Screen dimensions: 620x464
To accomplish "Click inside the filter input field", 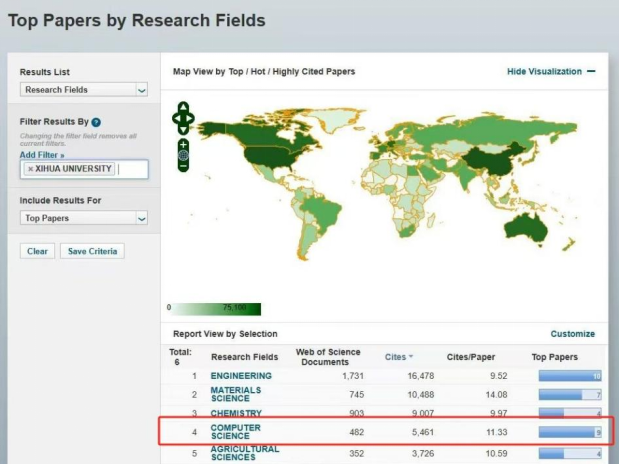I will click(132, 169).
